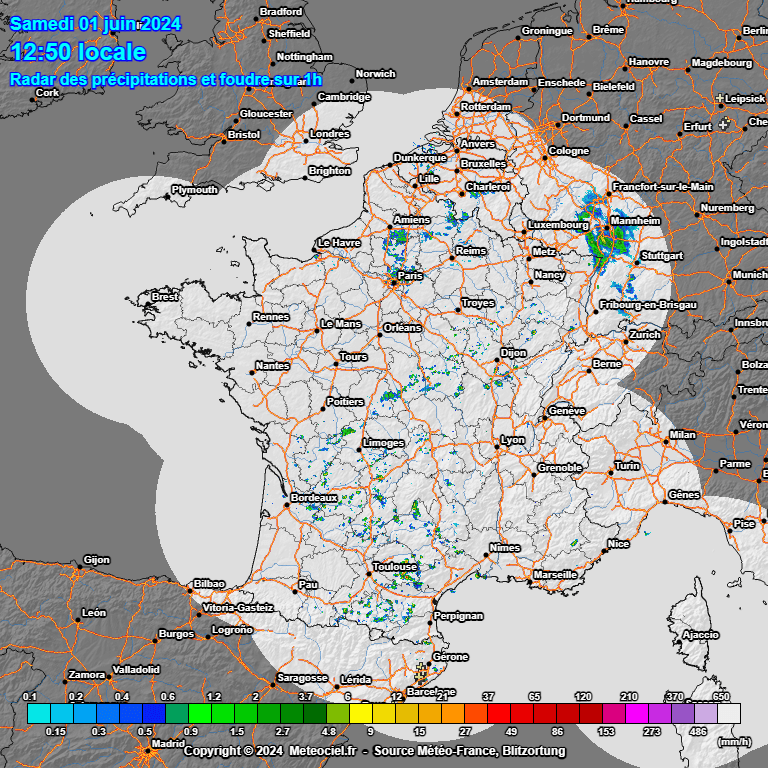Viewport: 768px width, 768px height.
Task: Click the radar des précipitations title
Action: 165,79
